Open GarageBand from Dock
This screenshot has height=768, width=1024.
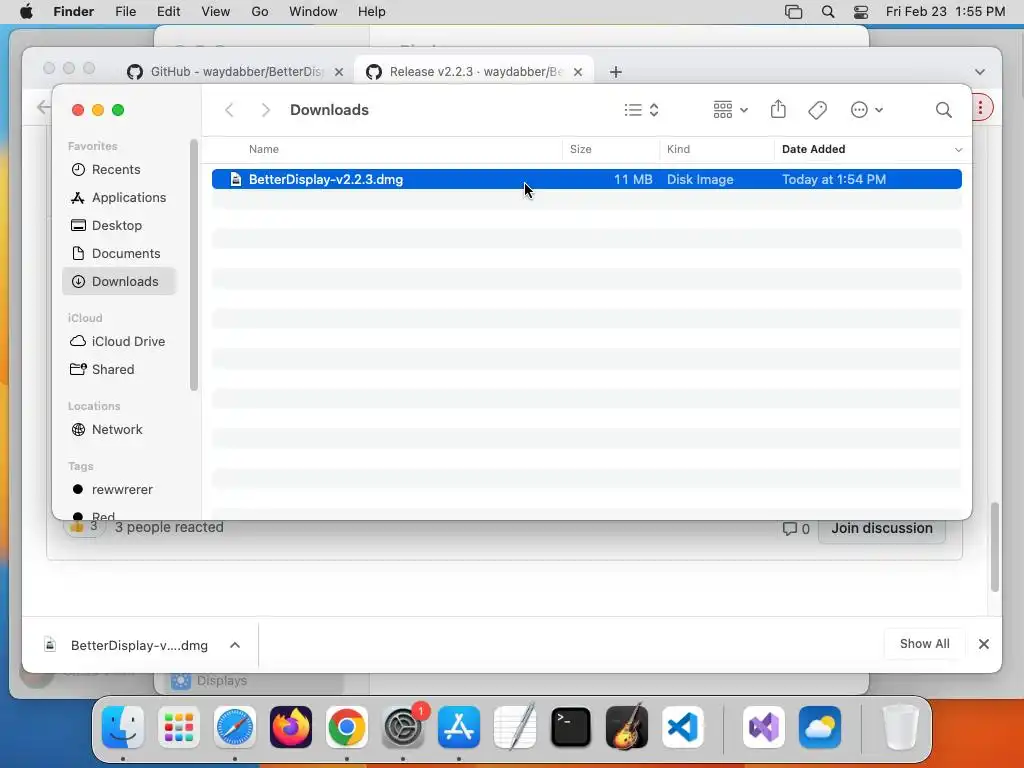point(627,727)
